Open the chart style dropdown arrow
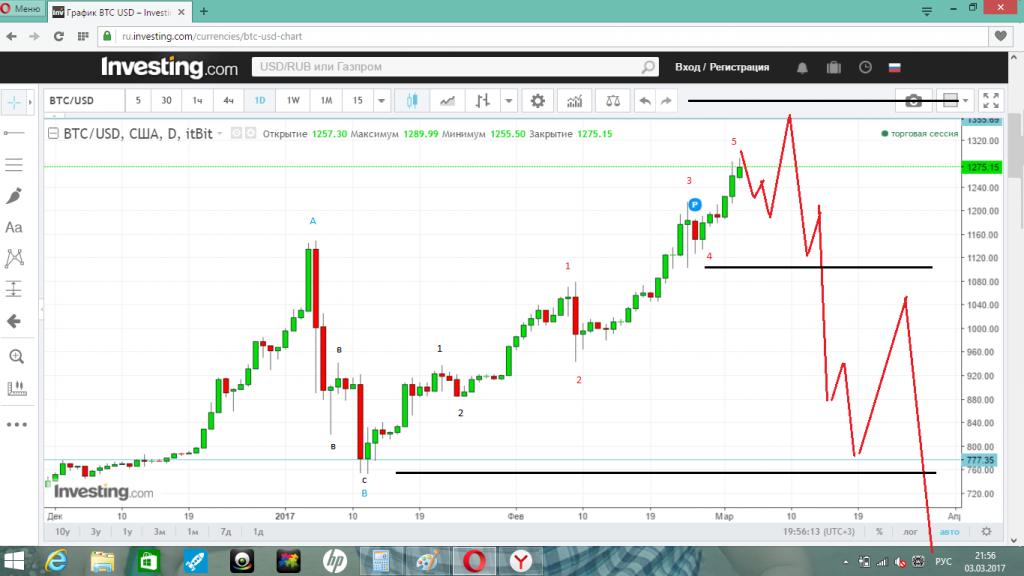Image resolution: width=1024 pixels, height=576 pixels. click(x=509, y=101)
